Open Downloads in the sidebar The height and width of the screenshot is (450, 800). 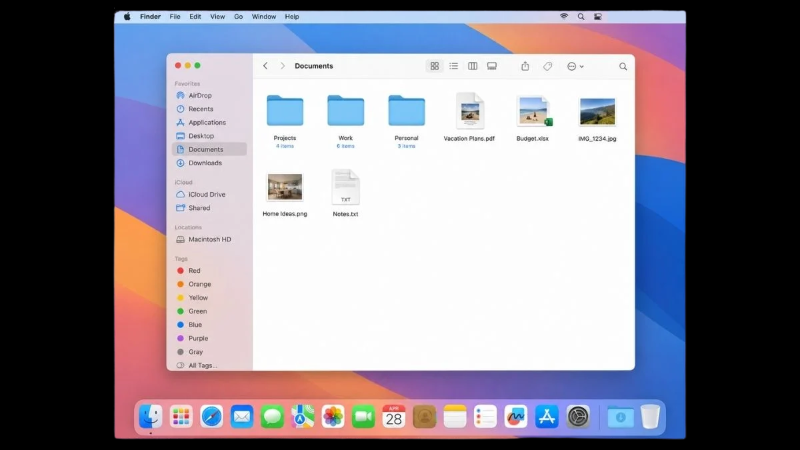(x=210, y=163)
